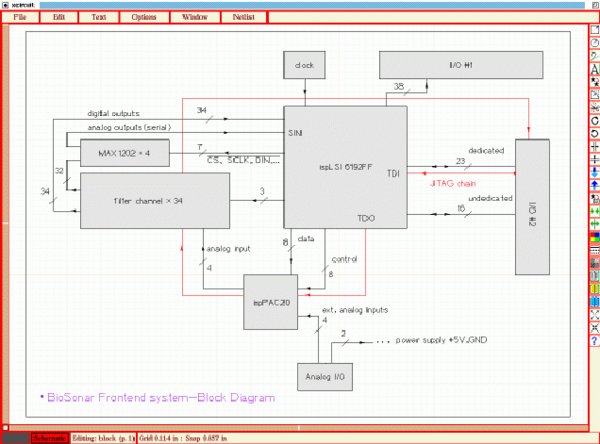
Task: Click the xcircuit window menu button
Action: 5,5
